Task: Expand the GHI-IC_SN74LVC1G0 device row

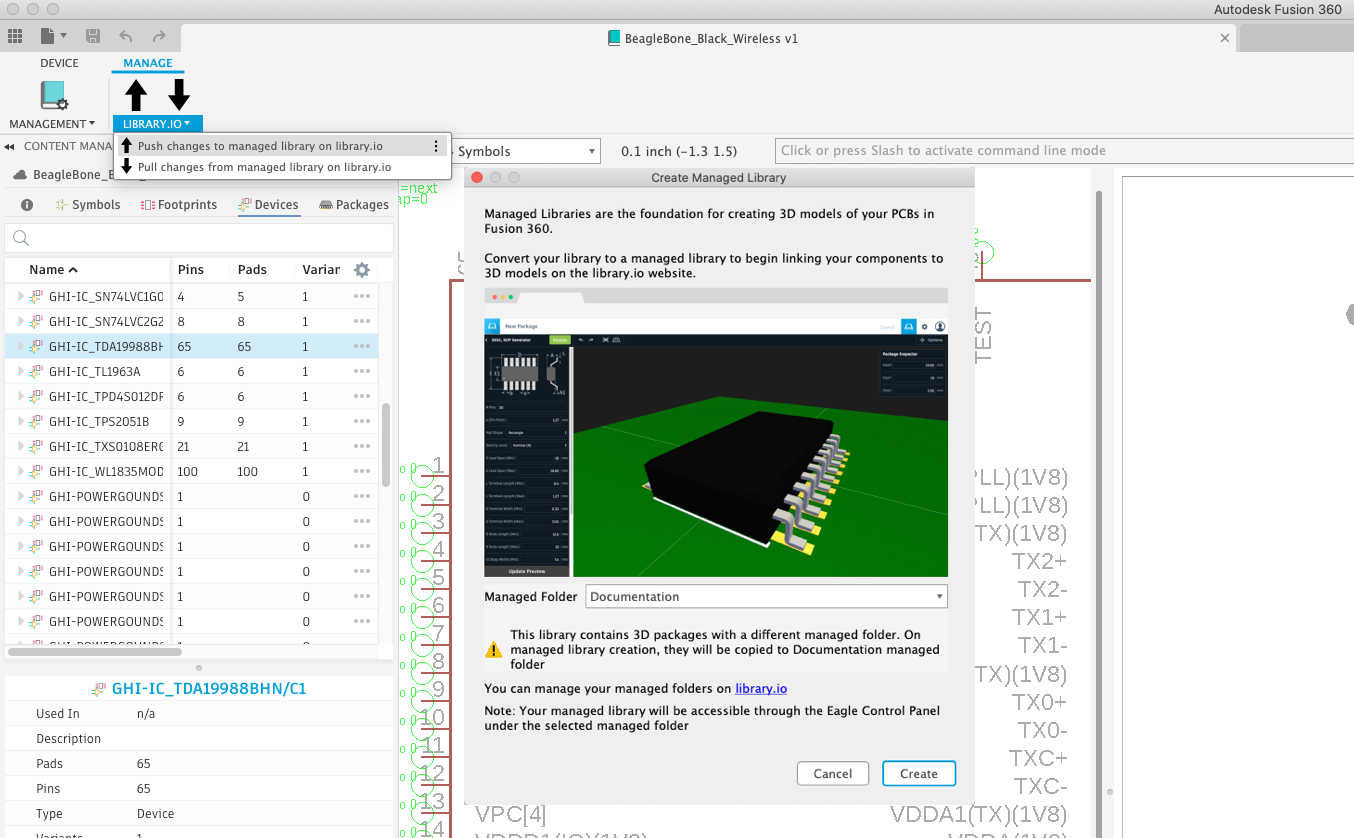Action: [x=20, y=297]
